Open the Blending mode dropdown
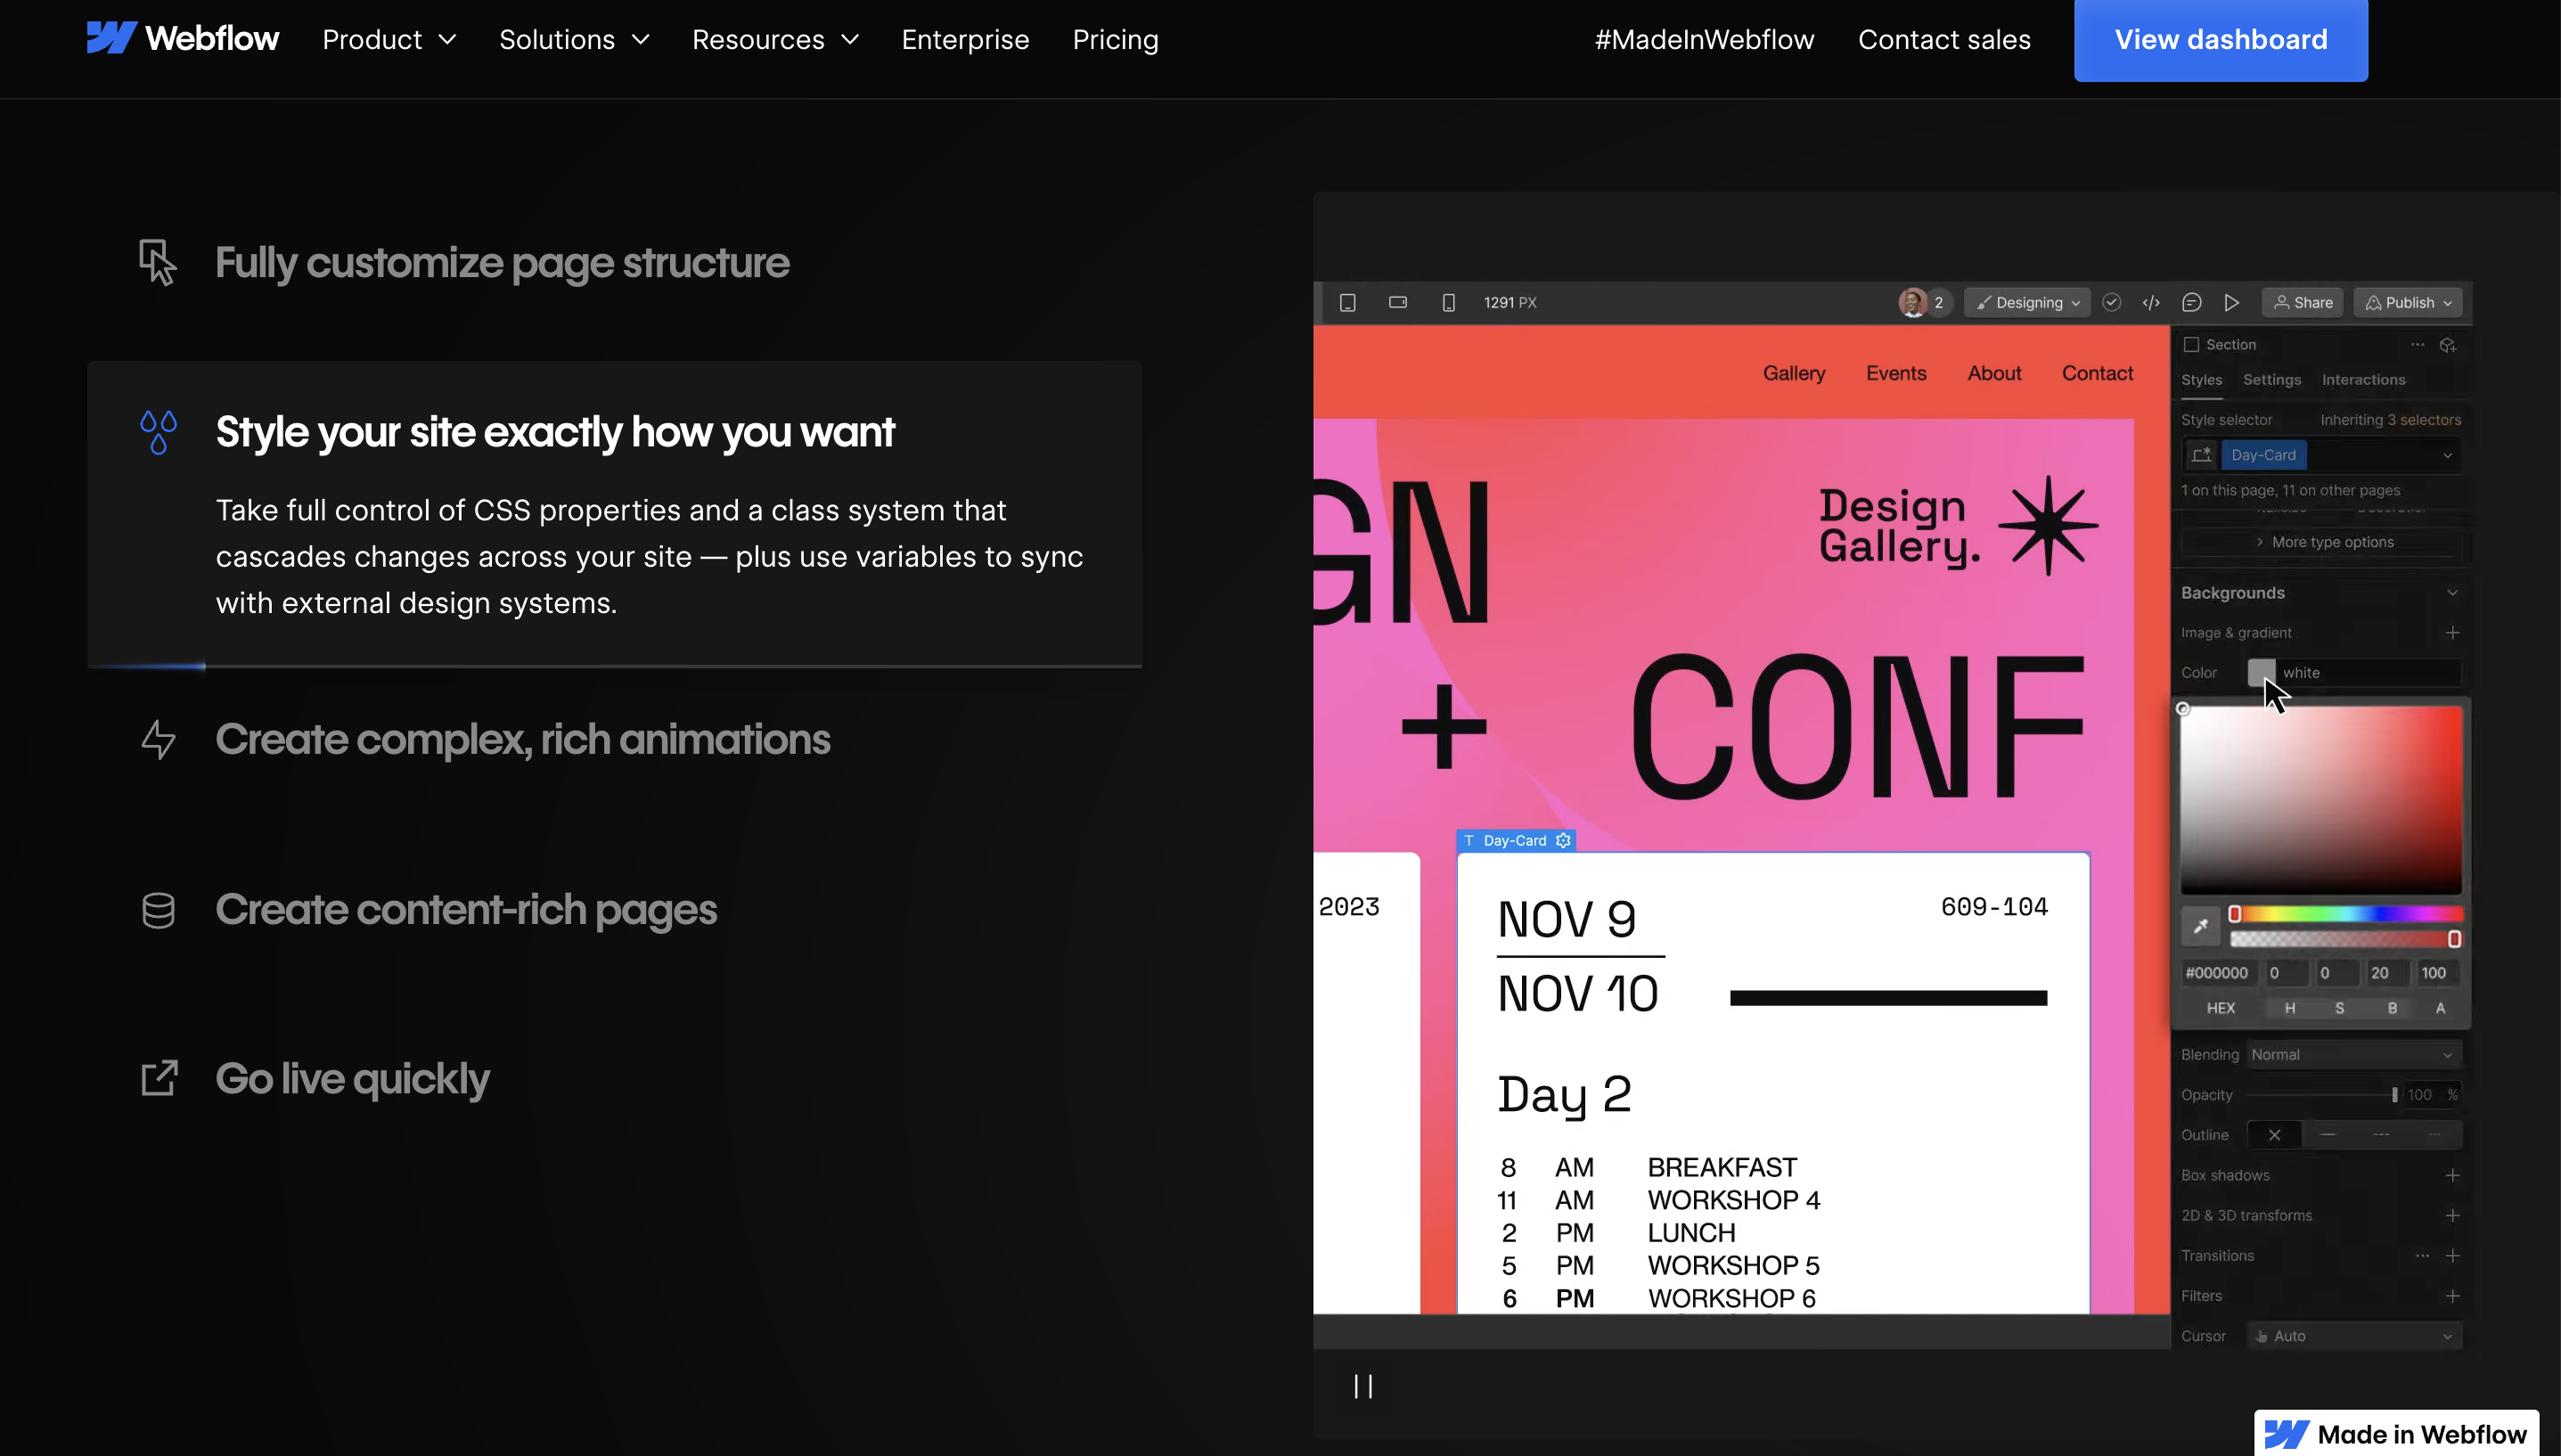2561x1456 pixels. point(2352,1053)
